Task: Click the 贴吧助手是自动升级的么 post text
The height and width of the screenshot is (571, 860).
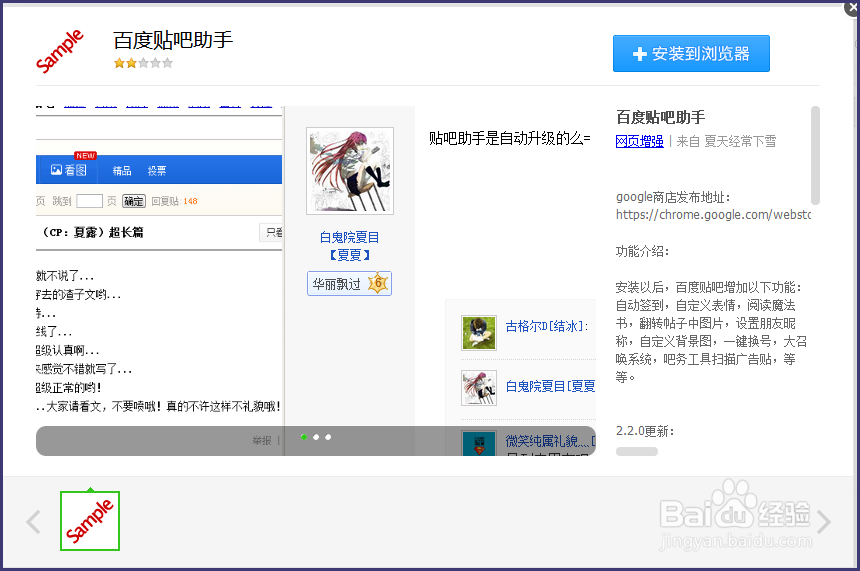Action: tap(510, 138)
